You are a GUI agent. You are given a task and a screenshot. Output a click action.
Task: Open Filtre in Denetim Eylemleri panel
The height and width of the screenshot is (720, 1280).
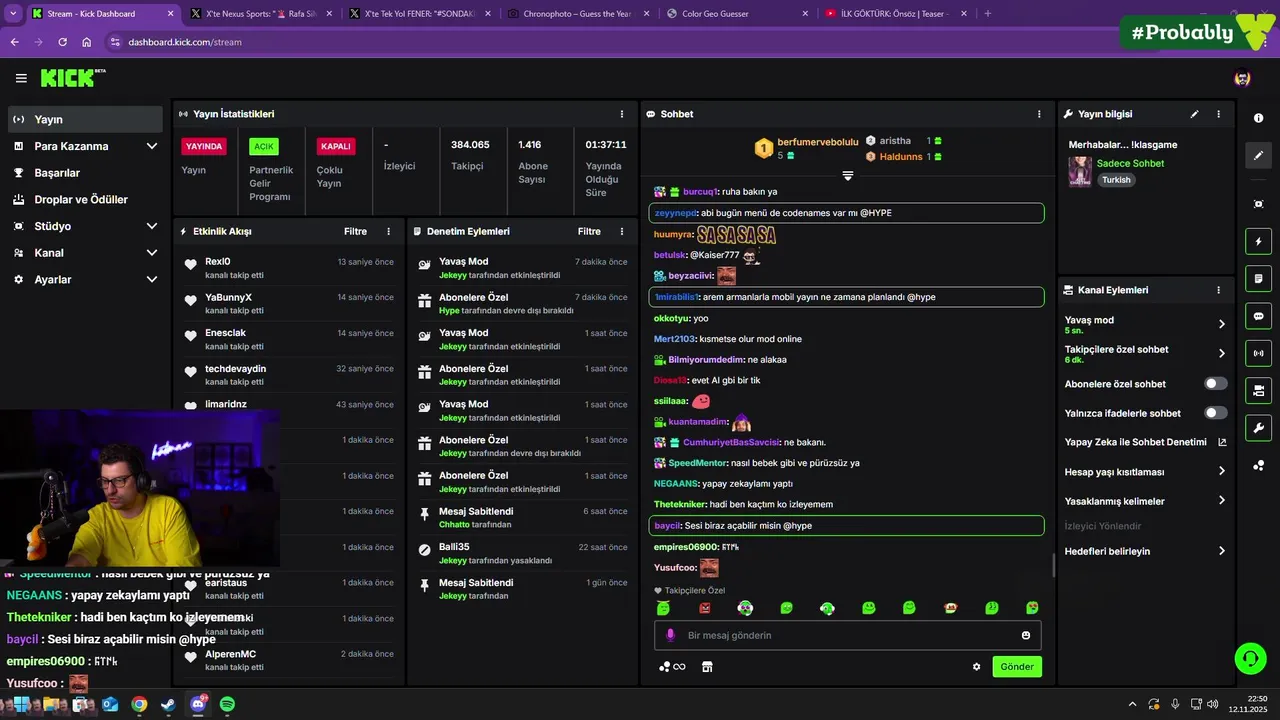(589, 231)
